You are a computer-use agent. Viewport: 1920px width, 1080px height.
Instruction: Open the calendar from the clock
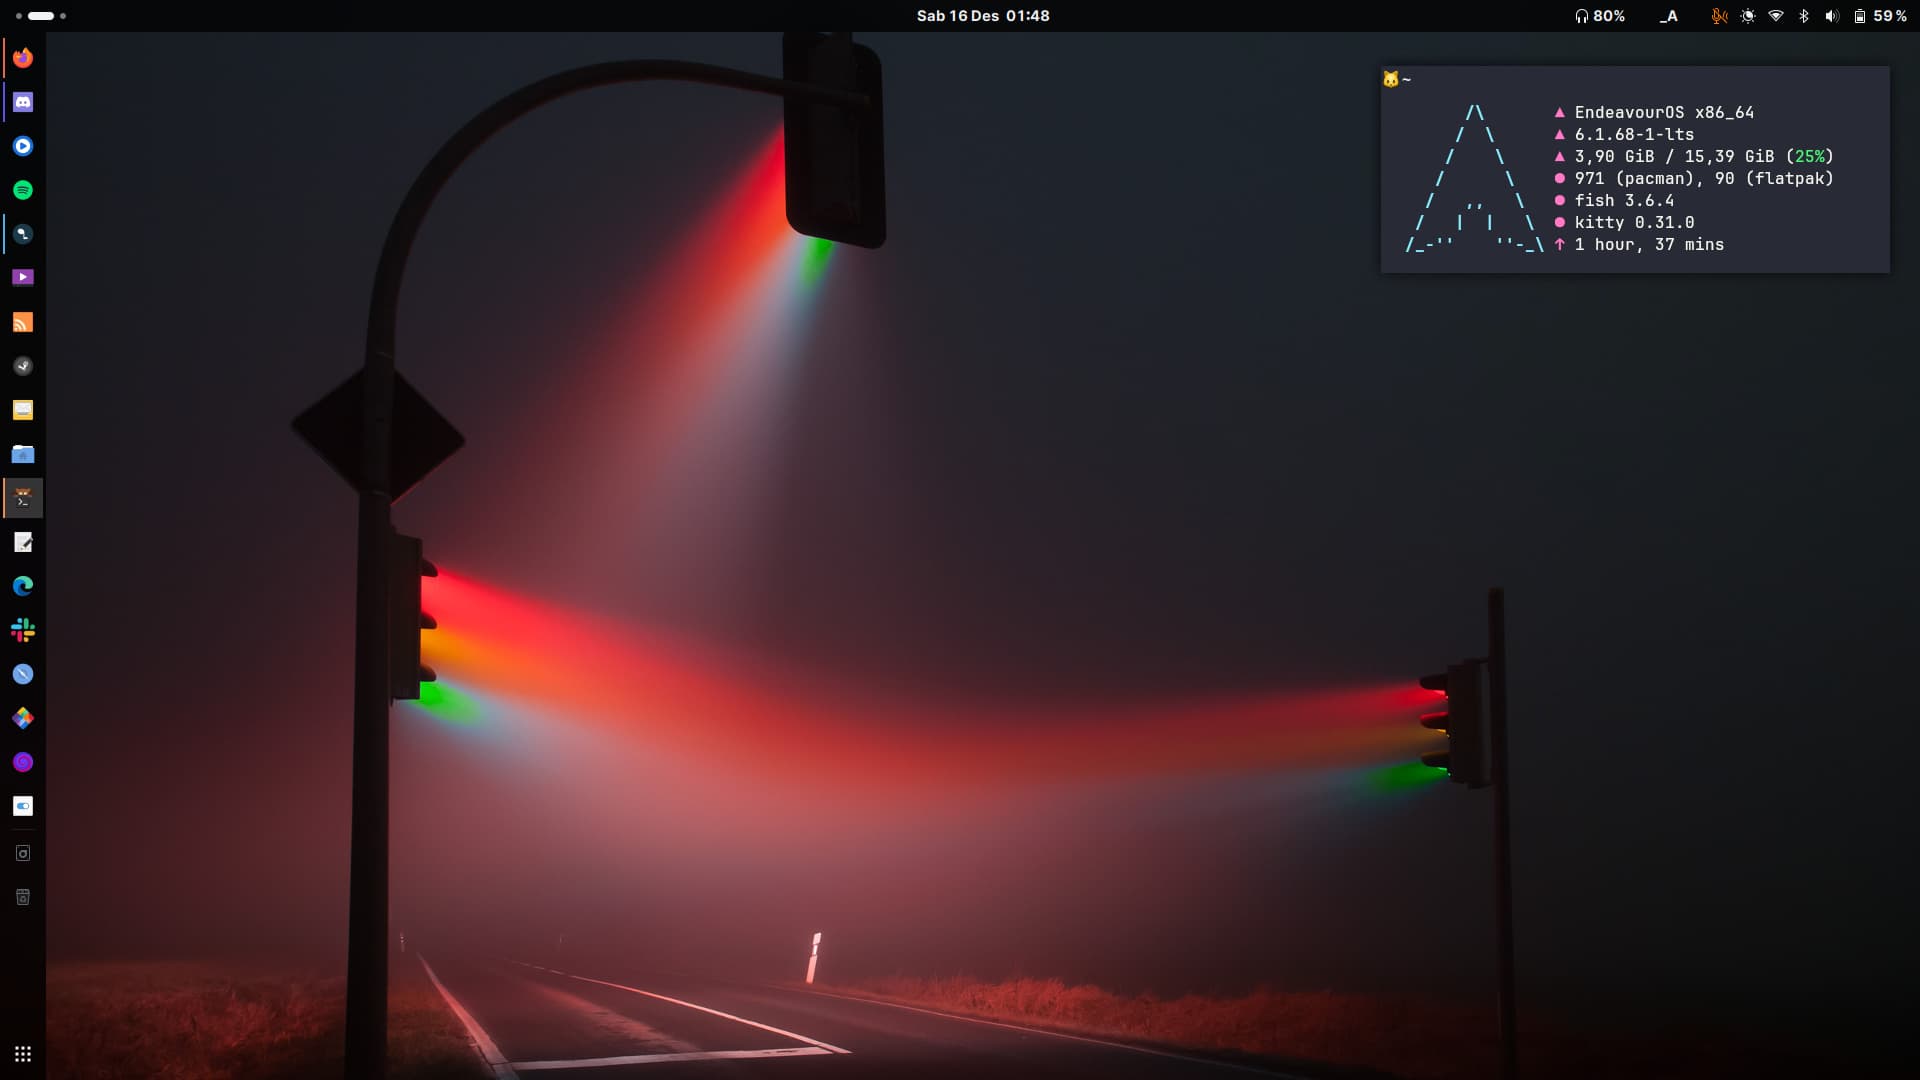click(x=982, y=16)
